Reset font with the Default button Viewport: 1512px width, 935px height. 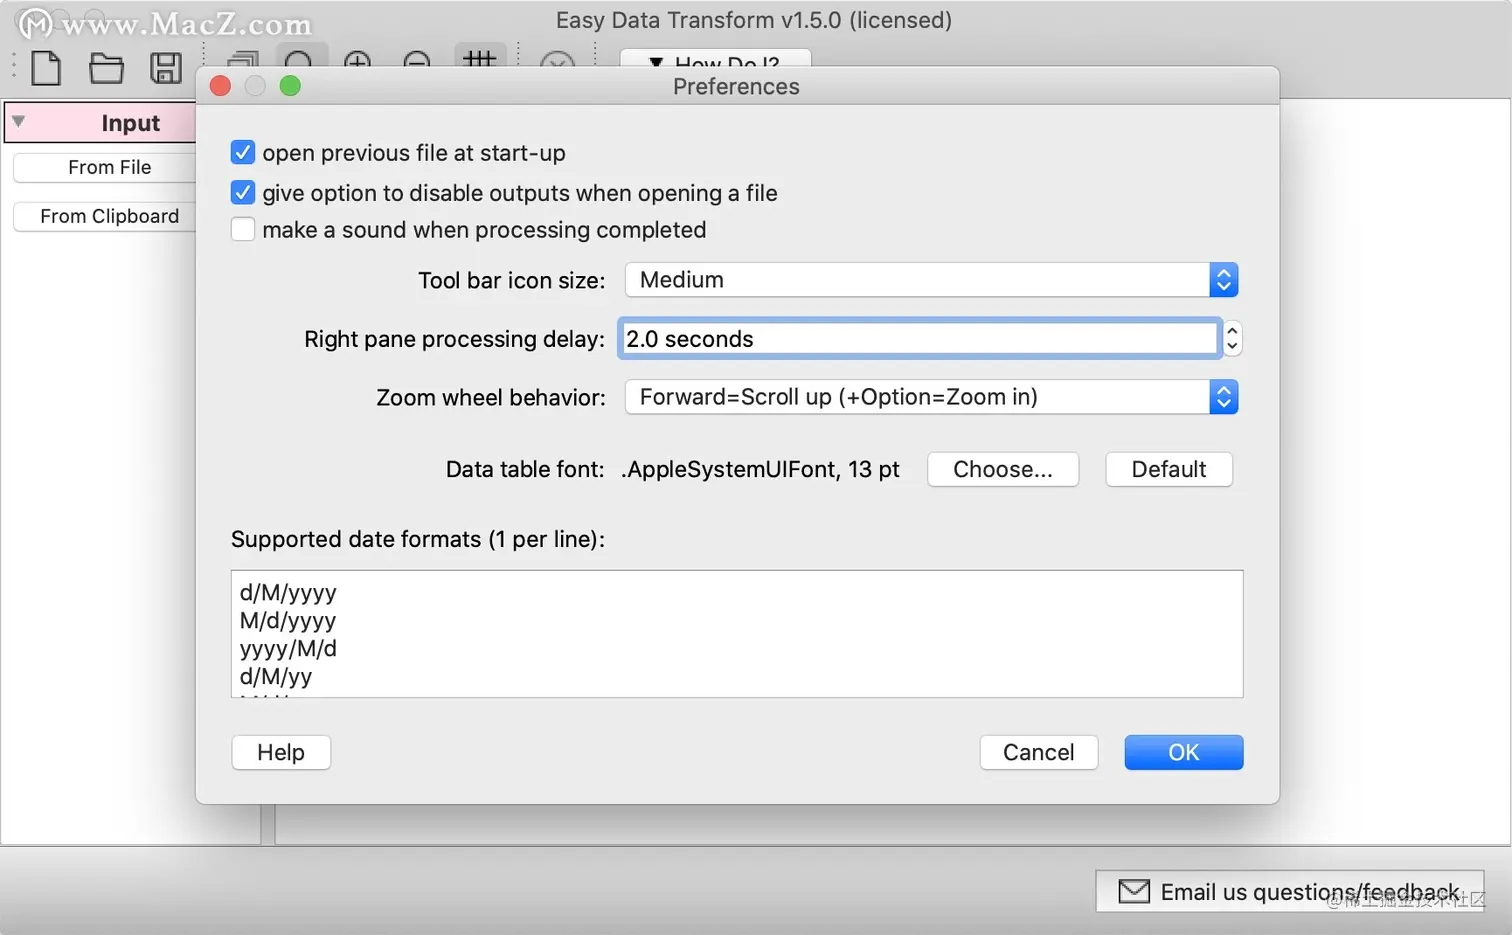[1169, 469]
